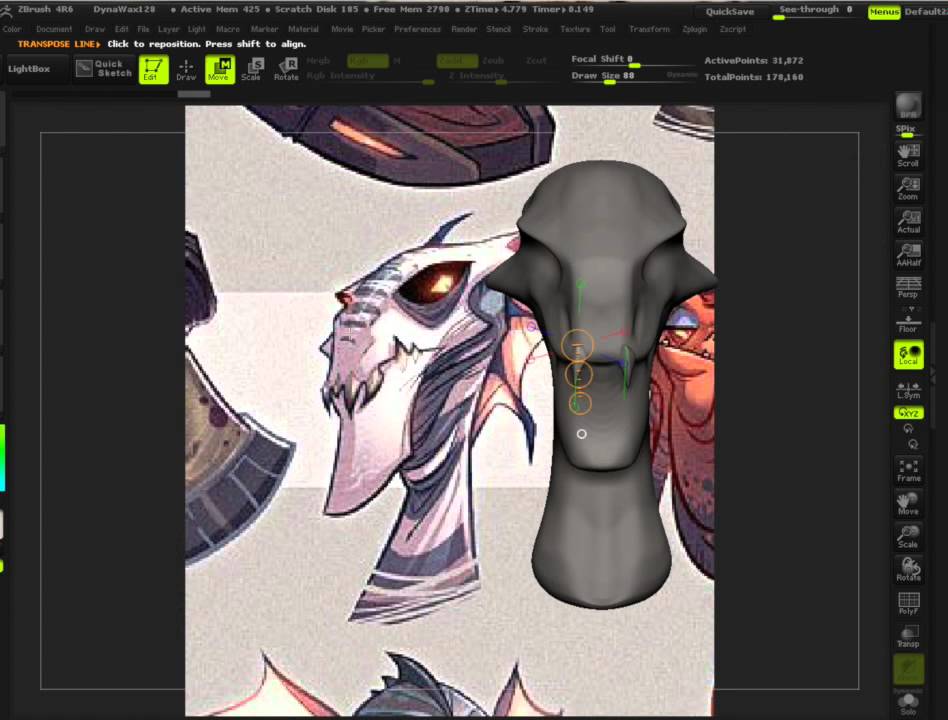
Task: Enable the Zcut mode
Action: coord(536,60)
